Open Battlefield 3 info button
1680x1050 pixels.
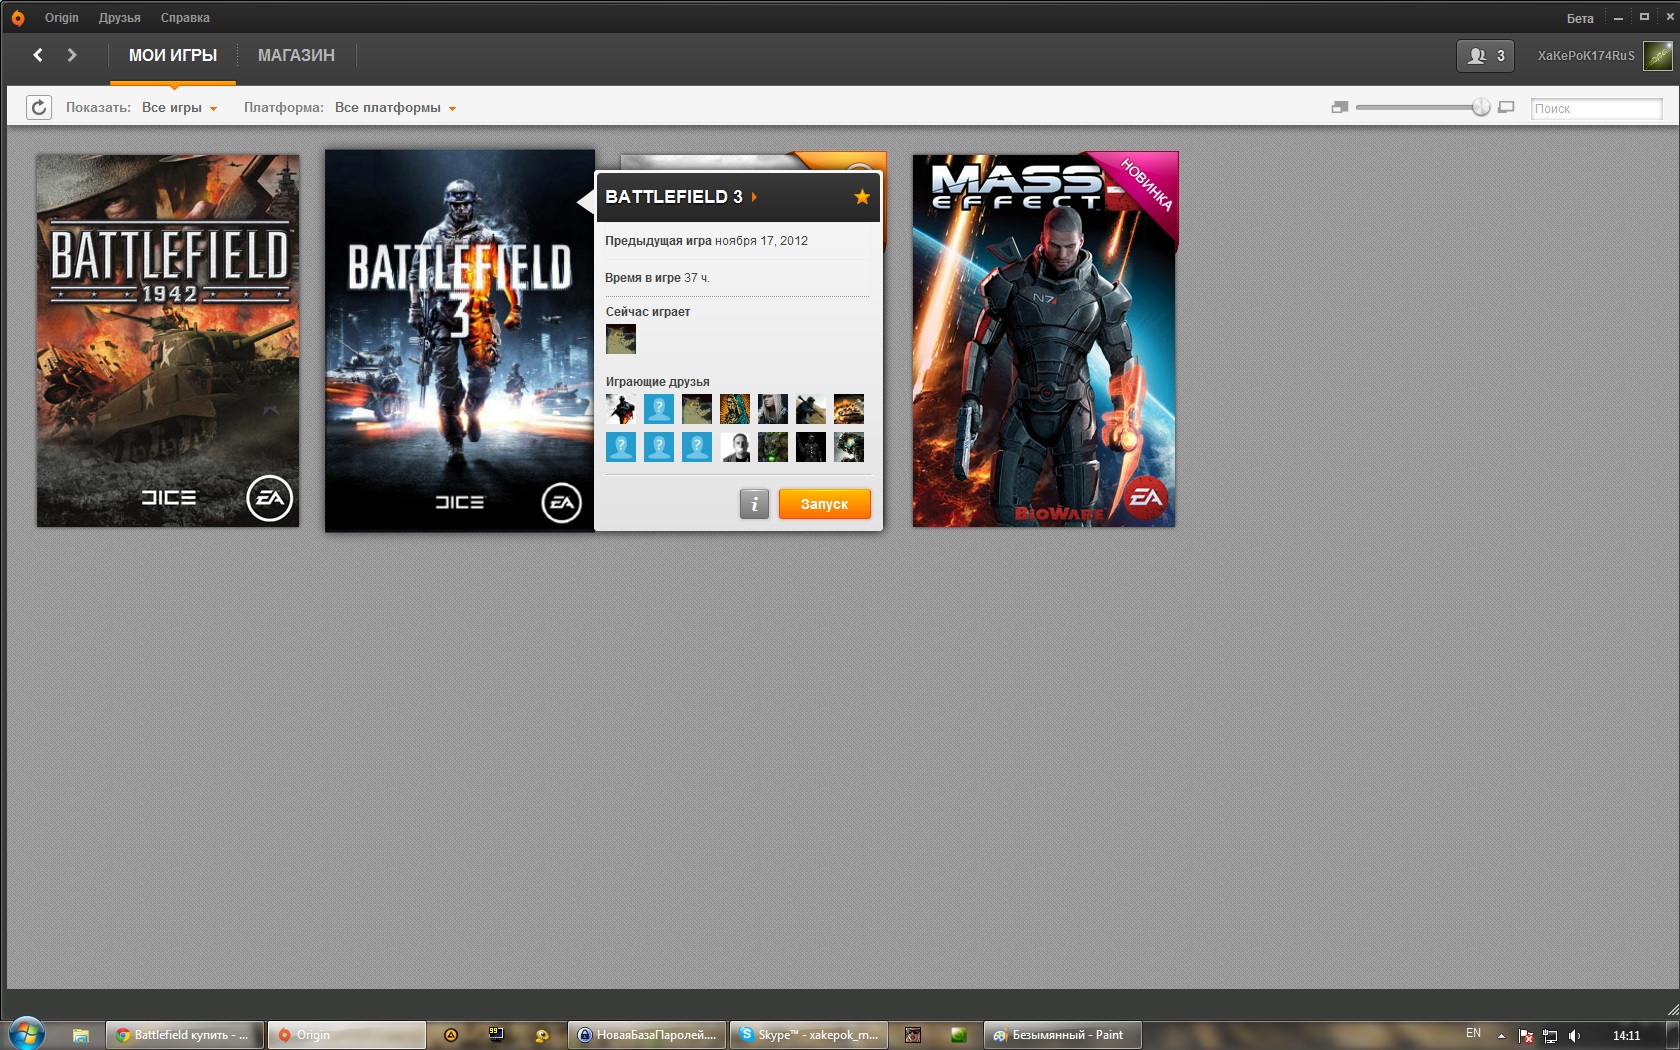coord(754,504)
